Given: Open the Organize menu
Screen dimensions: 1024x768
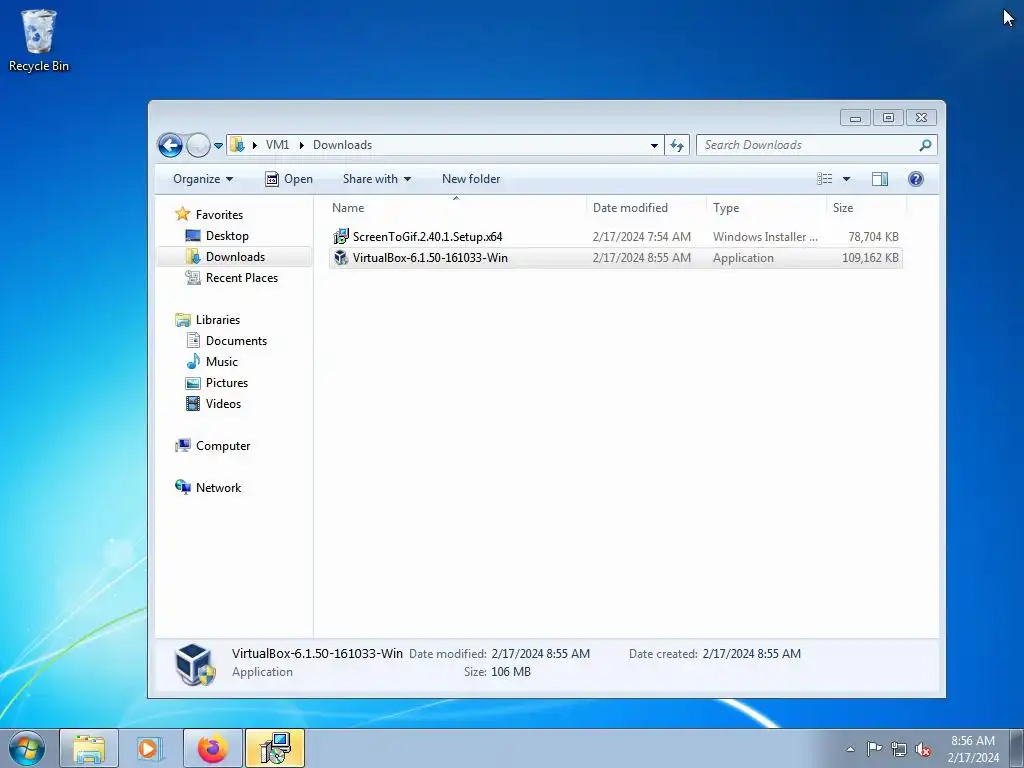Looking at the screenshot, I should pyautogui.click(x=202, y=179).
